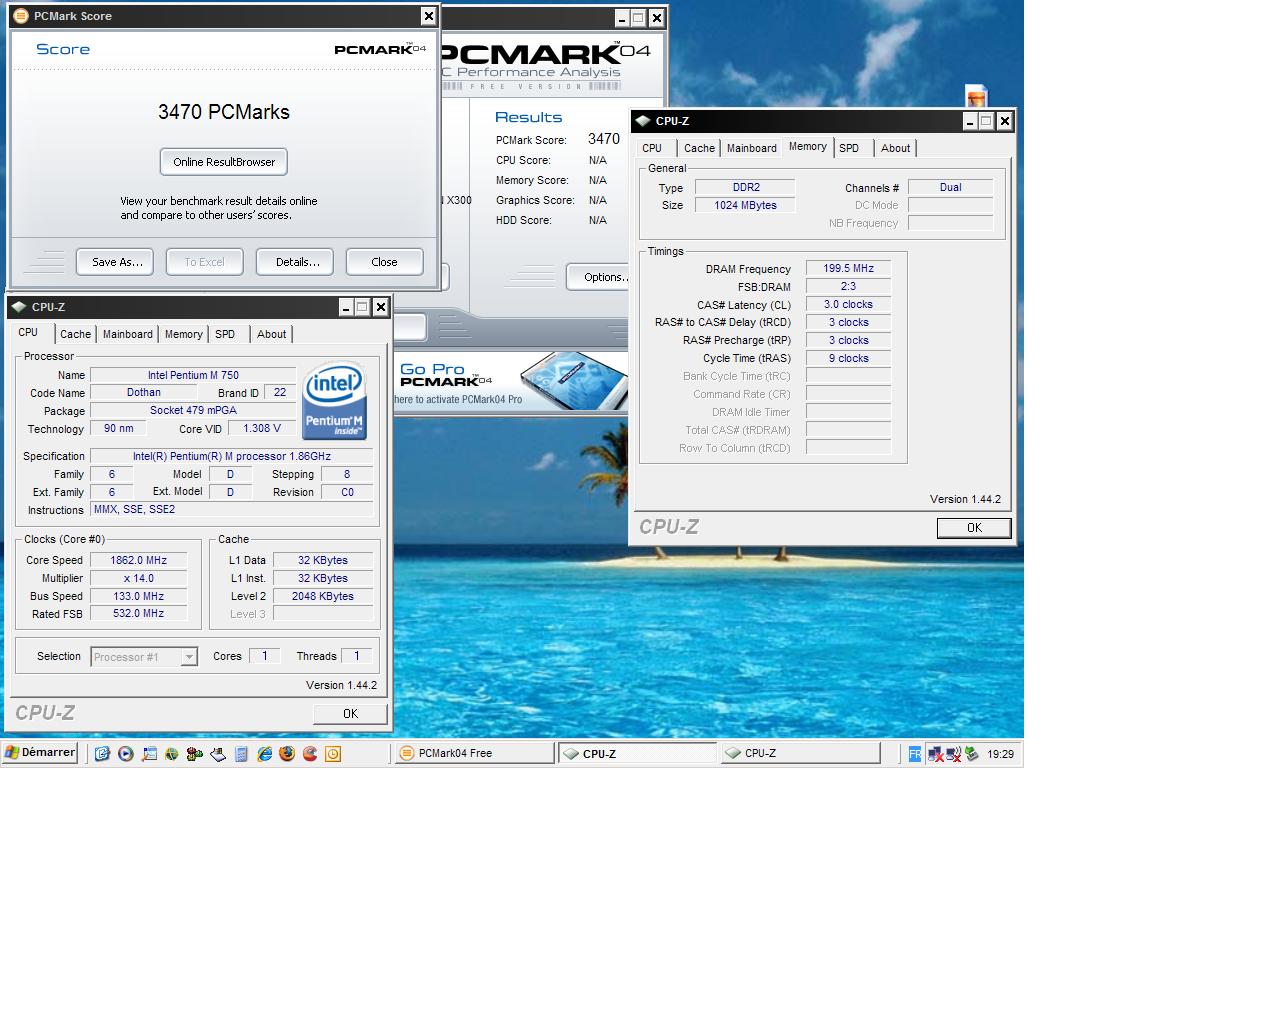Viewport: 1280px width, 1024px height.
Task: Click the calculator icon in quick launch
Action: pyautogui.click(x=241, y=754)
